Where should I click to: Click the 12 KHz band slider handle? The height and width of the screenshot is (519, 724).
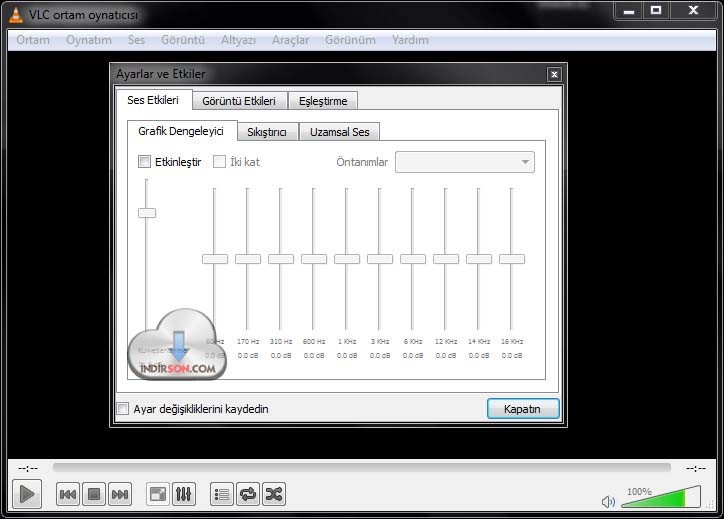(x=446, y=259)
